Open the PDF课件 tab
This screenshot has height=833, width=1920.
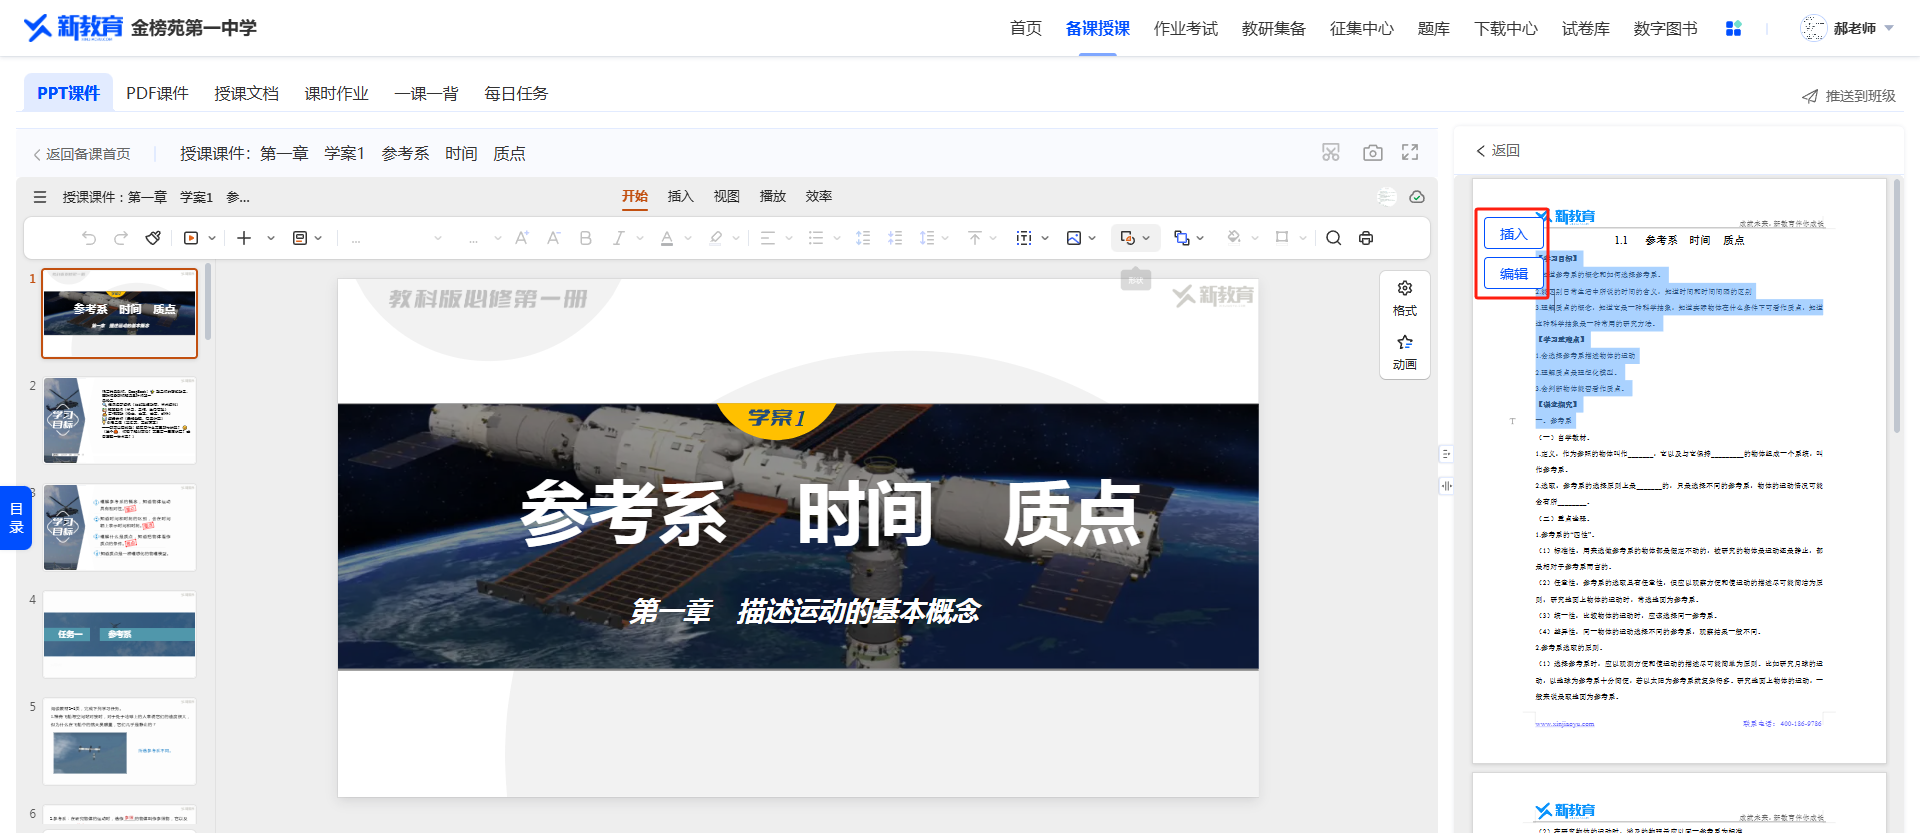pyautogui.click(x=157, y=93)
